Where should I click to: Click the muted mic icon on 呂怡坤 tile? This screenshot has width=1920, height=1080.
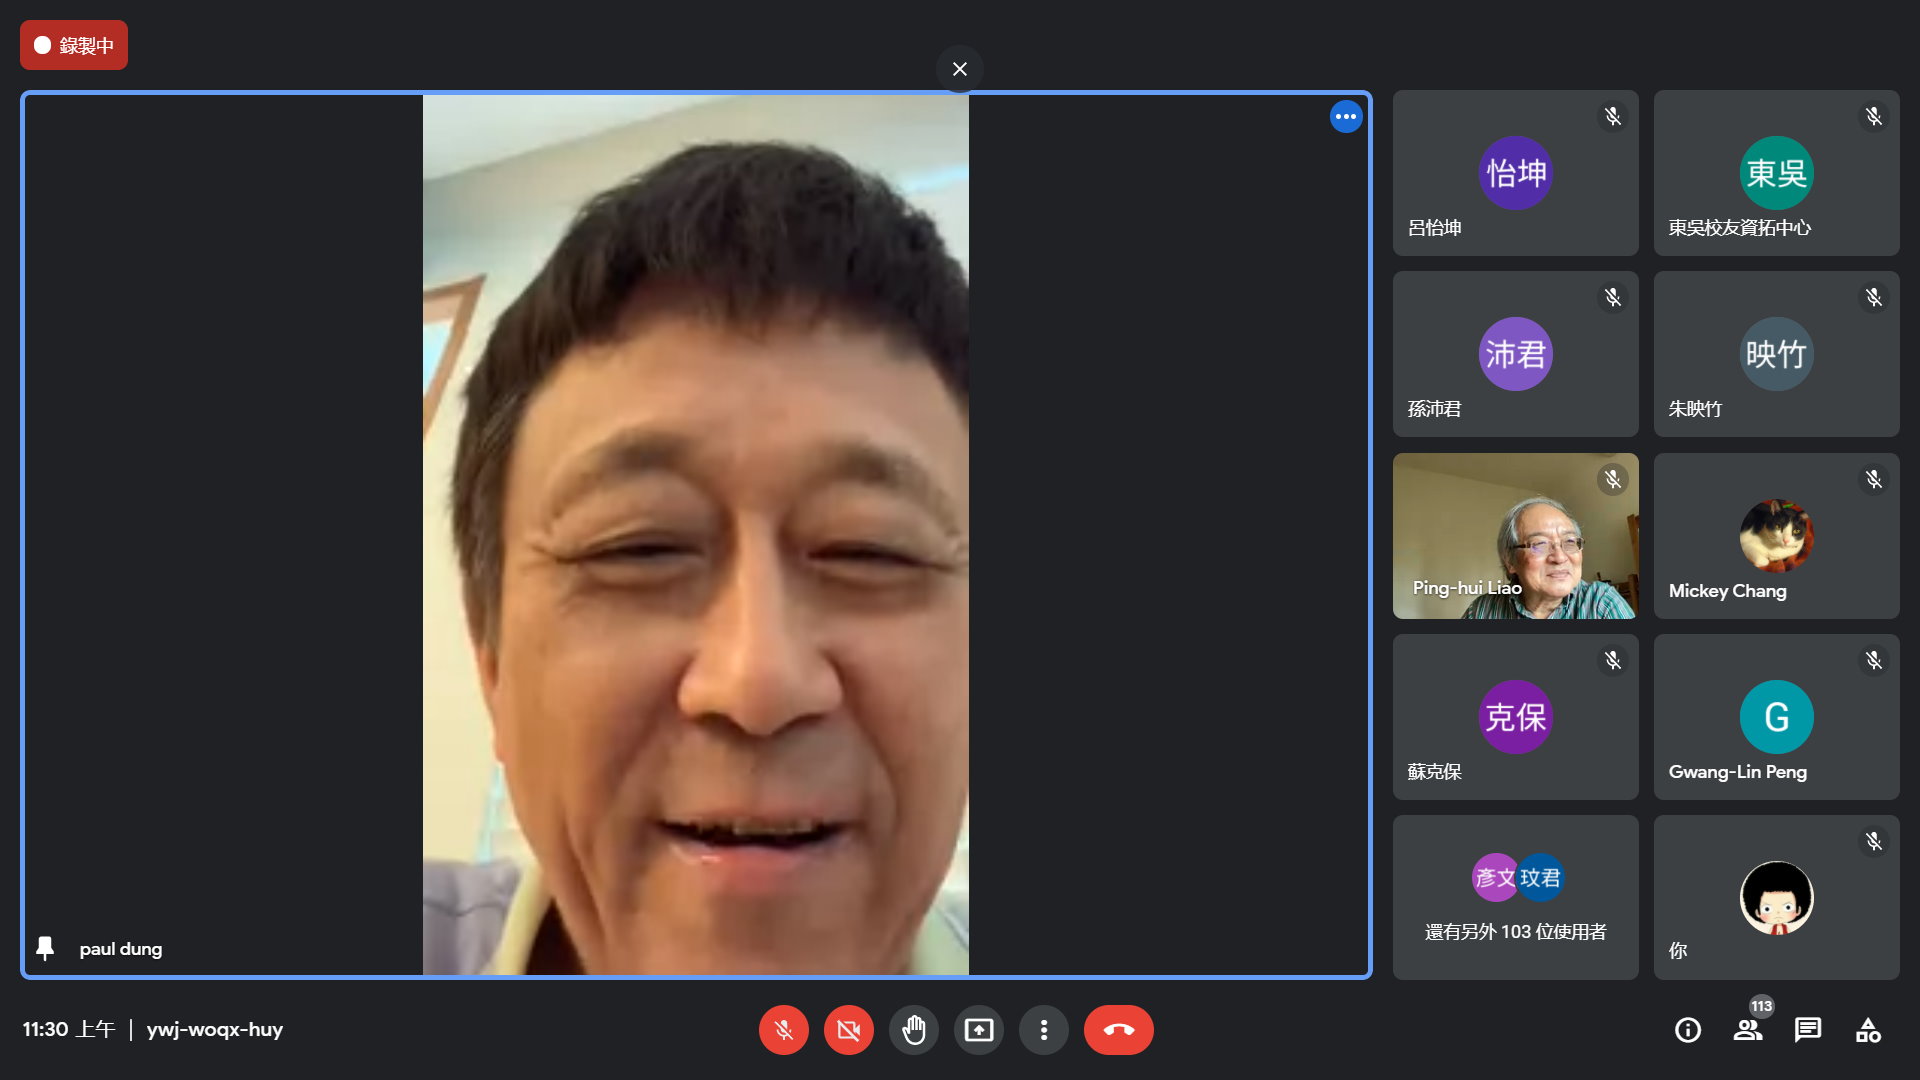[x=1612, y=117]
